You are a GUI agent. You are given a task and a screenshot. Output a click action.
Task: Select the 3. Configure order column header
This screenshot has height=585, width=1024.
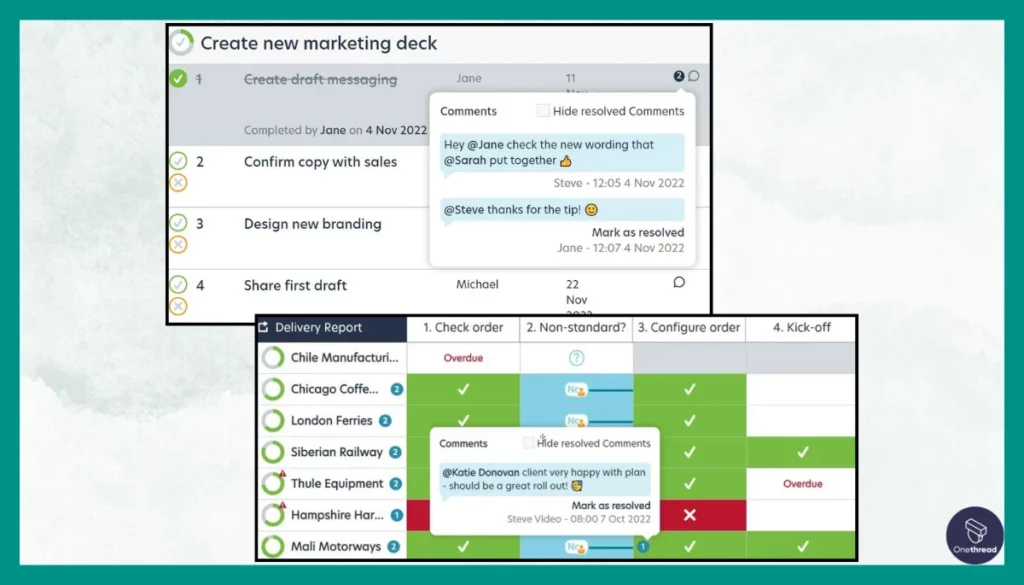point(689,328)
